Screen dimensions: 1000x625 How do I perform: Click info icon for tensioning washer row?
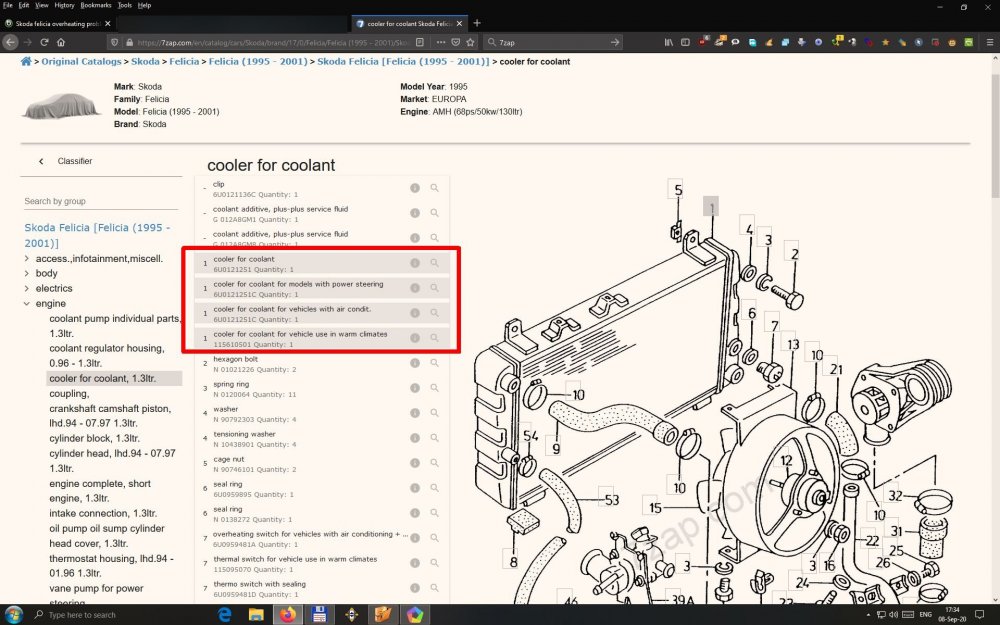coord(415,438)
